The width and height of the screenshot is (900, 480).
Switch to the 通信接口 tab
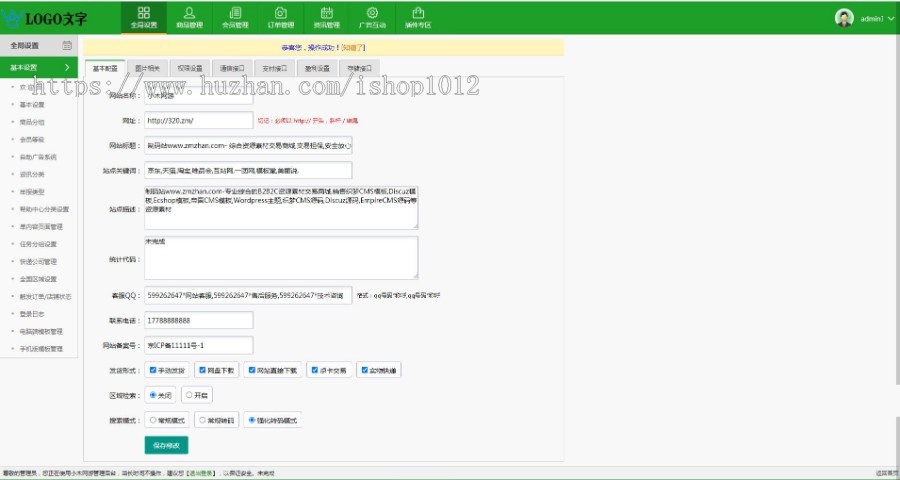click(x=232, y=68)
